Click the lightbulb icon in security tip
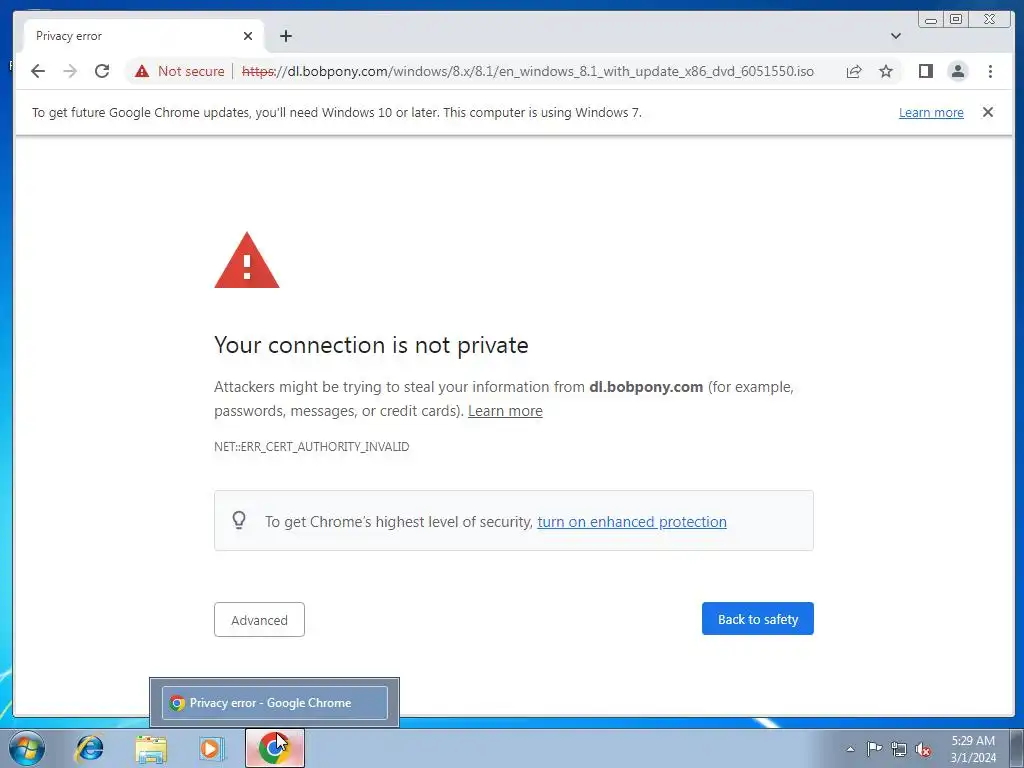 tap(239, 520)
